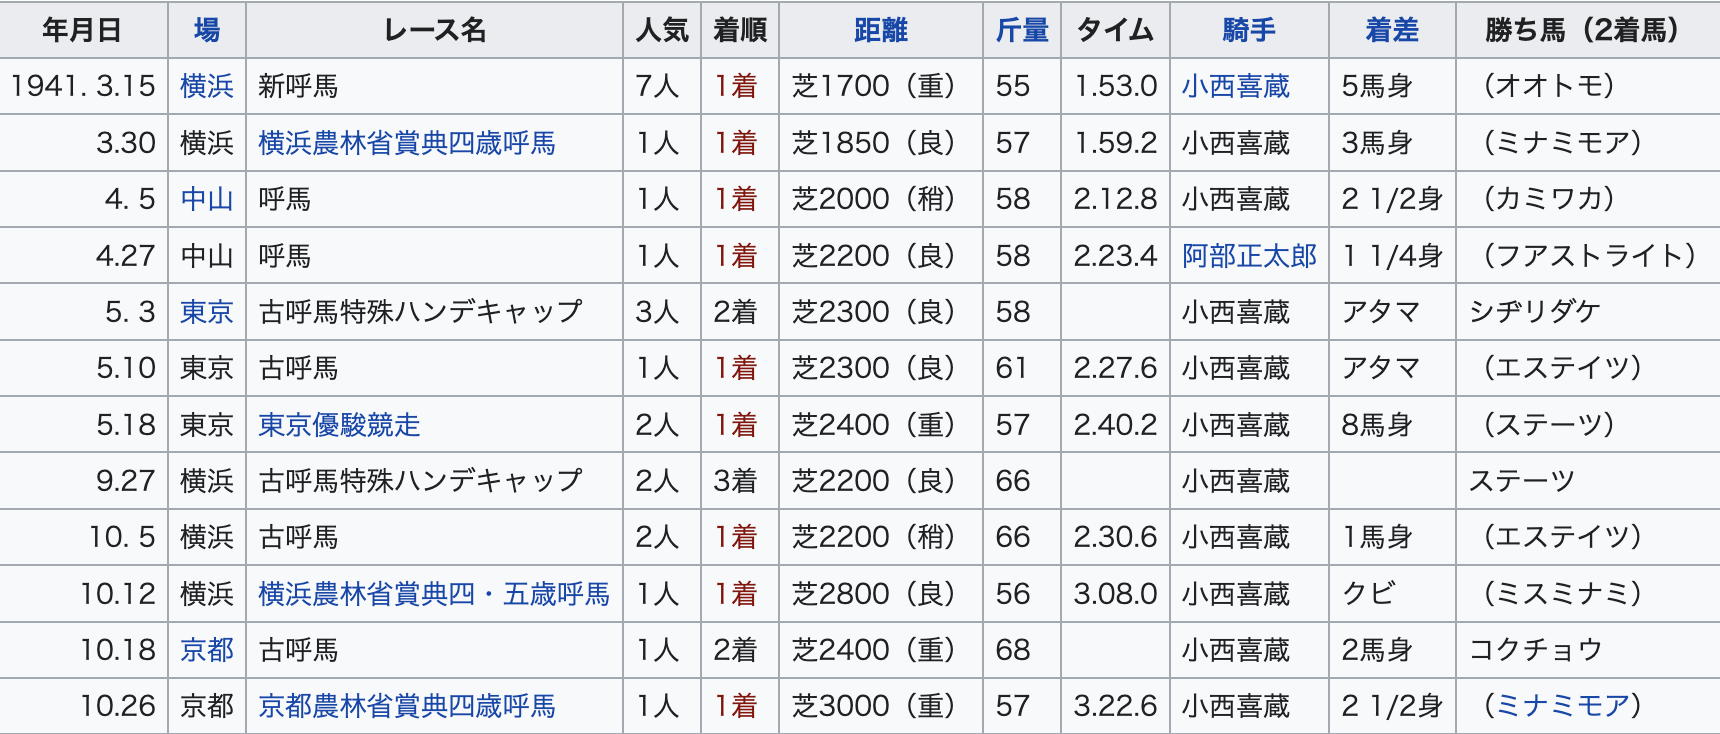This screenshot has width=1720, height=734.
Task: Open 京都 link in the 10.18 row
Action: 207,650
